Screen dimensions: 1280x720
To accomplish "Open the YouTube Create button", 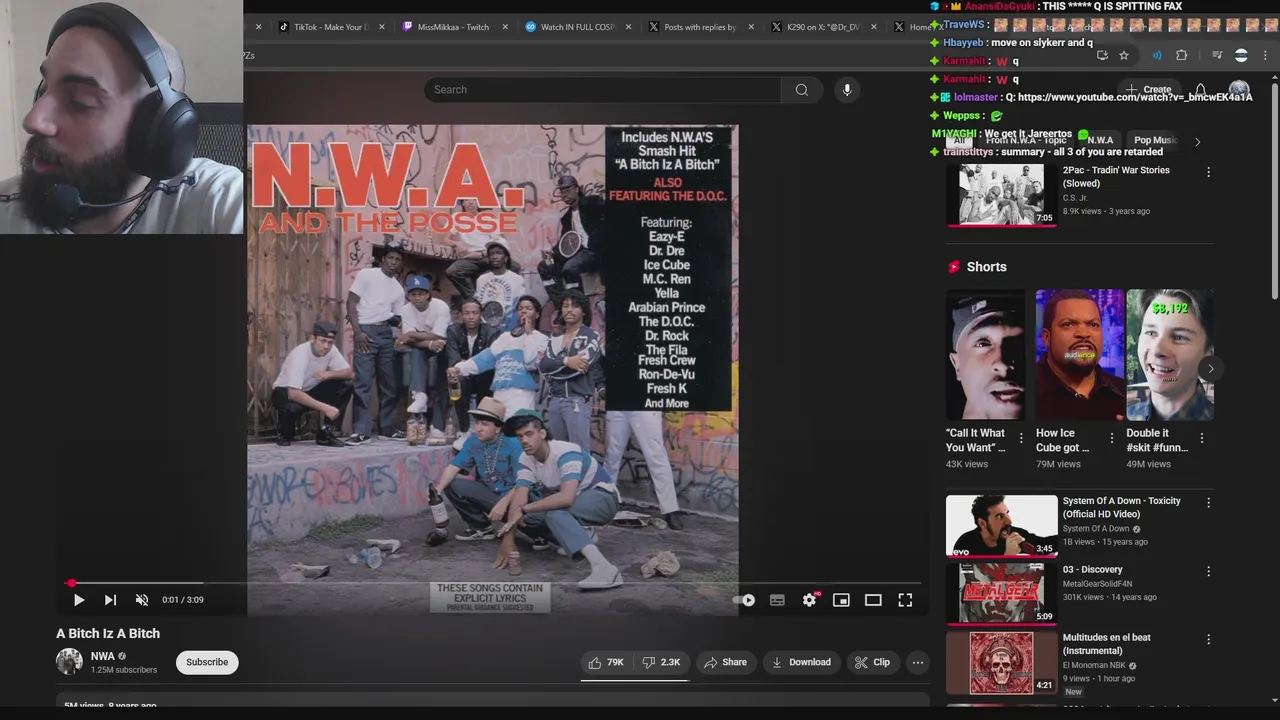I will (1149, 90).
